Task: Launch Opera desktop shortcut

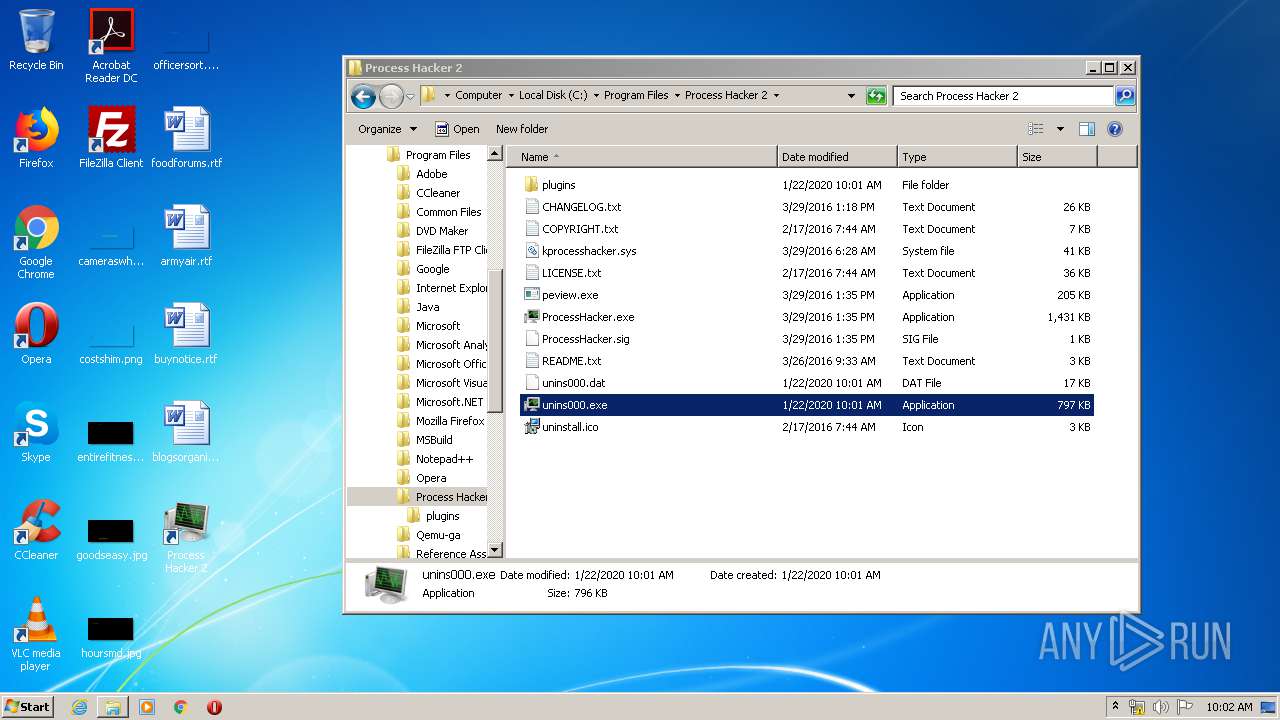Action: tap(36, 334)
